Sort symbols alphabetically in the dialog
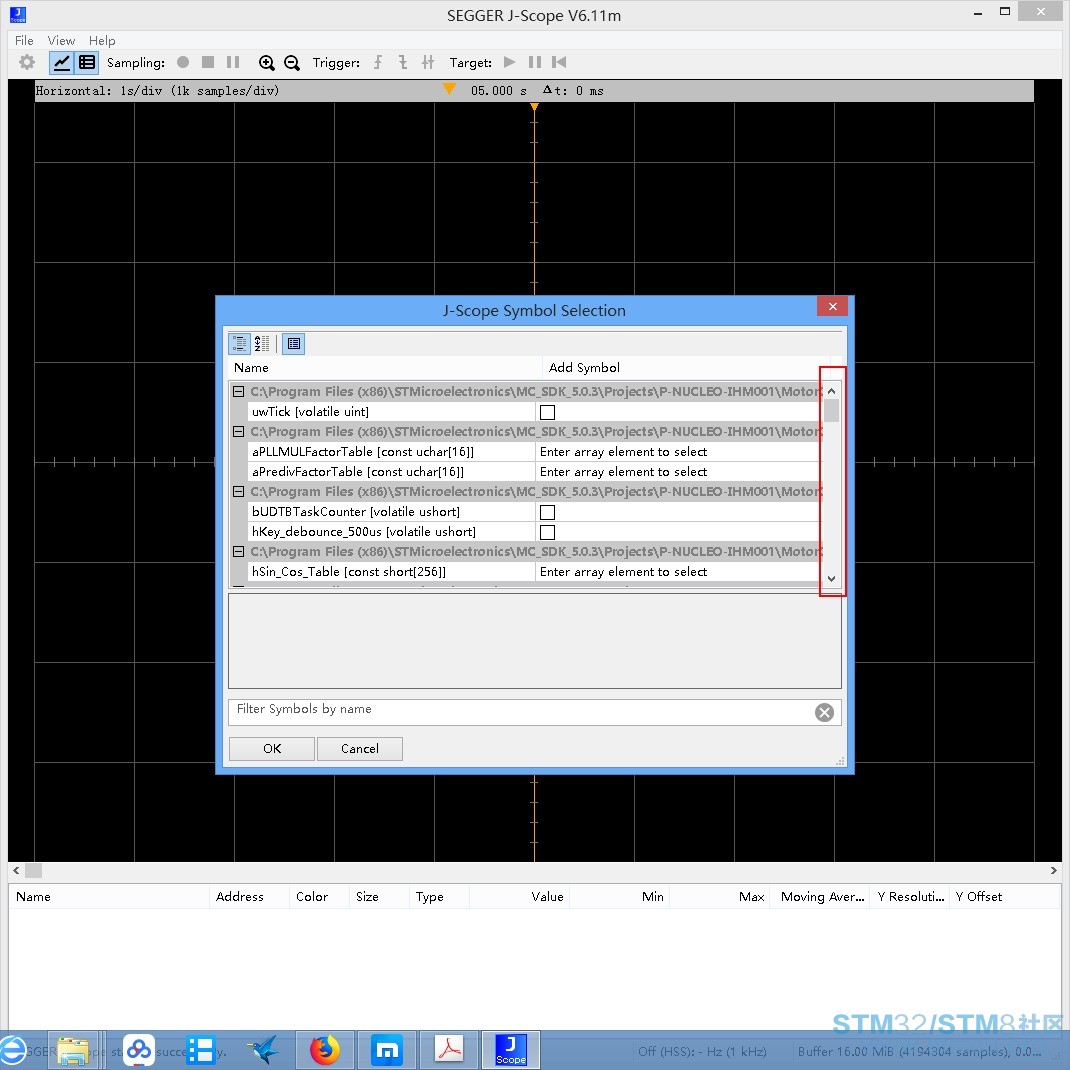Viewport: 1070px width, 1070px height. click(x=262, y=343)
